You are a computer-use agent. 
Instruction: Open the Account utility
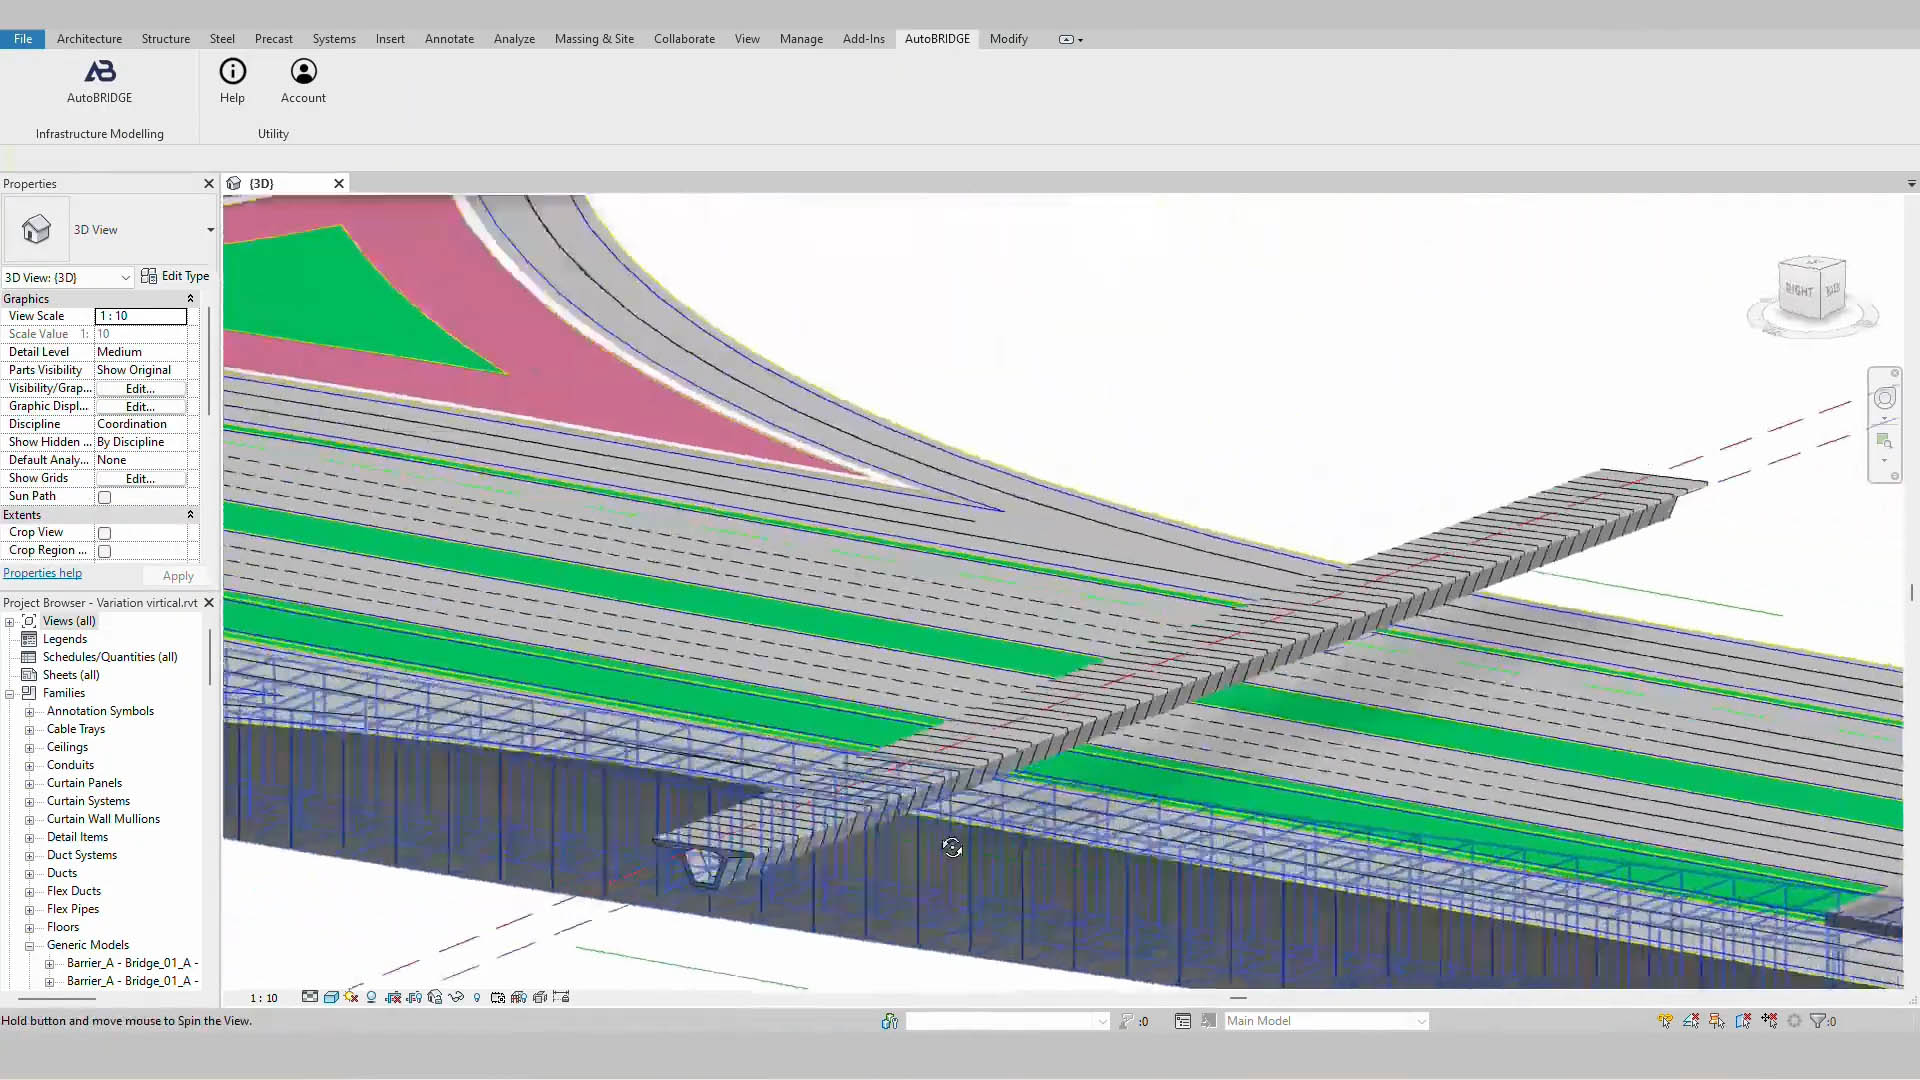[x=303, y=81]
